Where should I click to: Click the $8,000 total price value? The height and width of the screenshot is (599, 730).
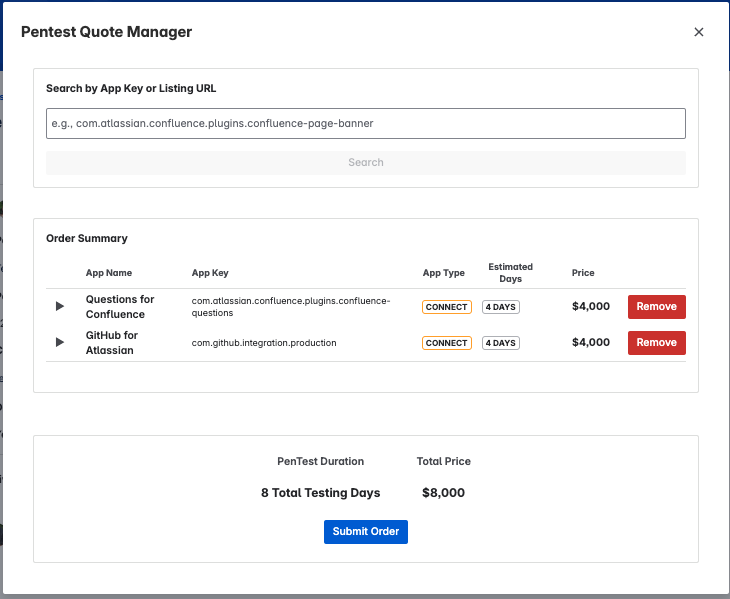pyautogui.click(x=441, y=493)
